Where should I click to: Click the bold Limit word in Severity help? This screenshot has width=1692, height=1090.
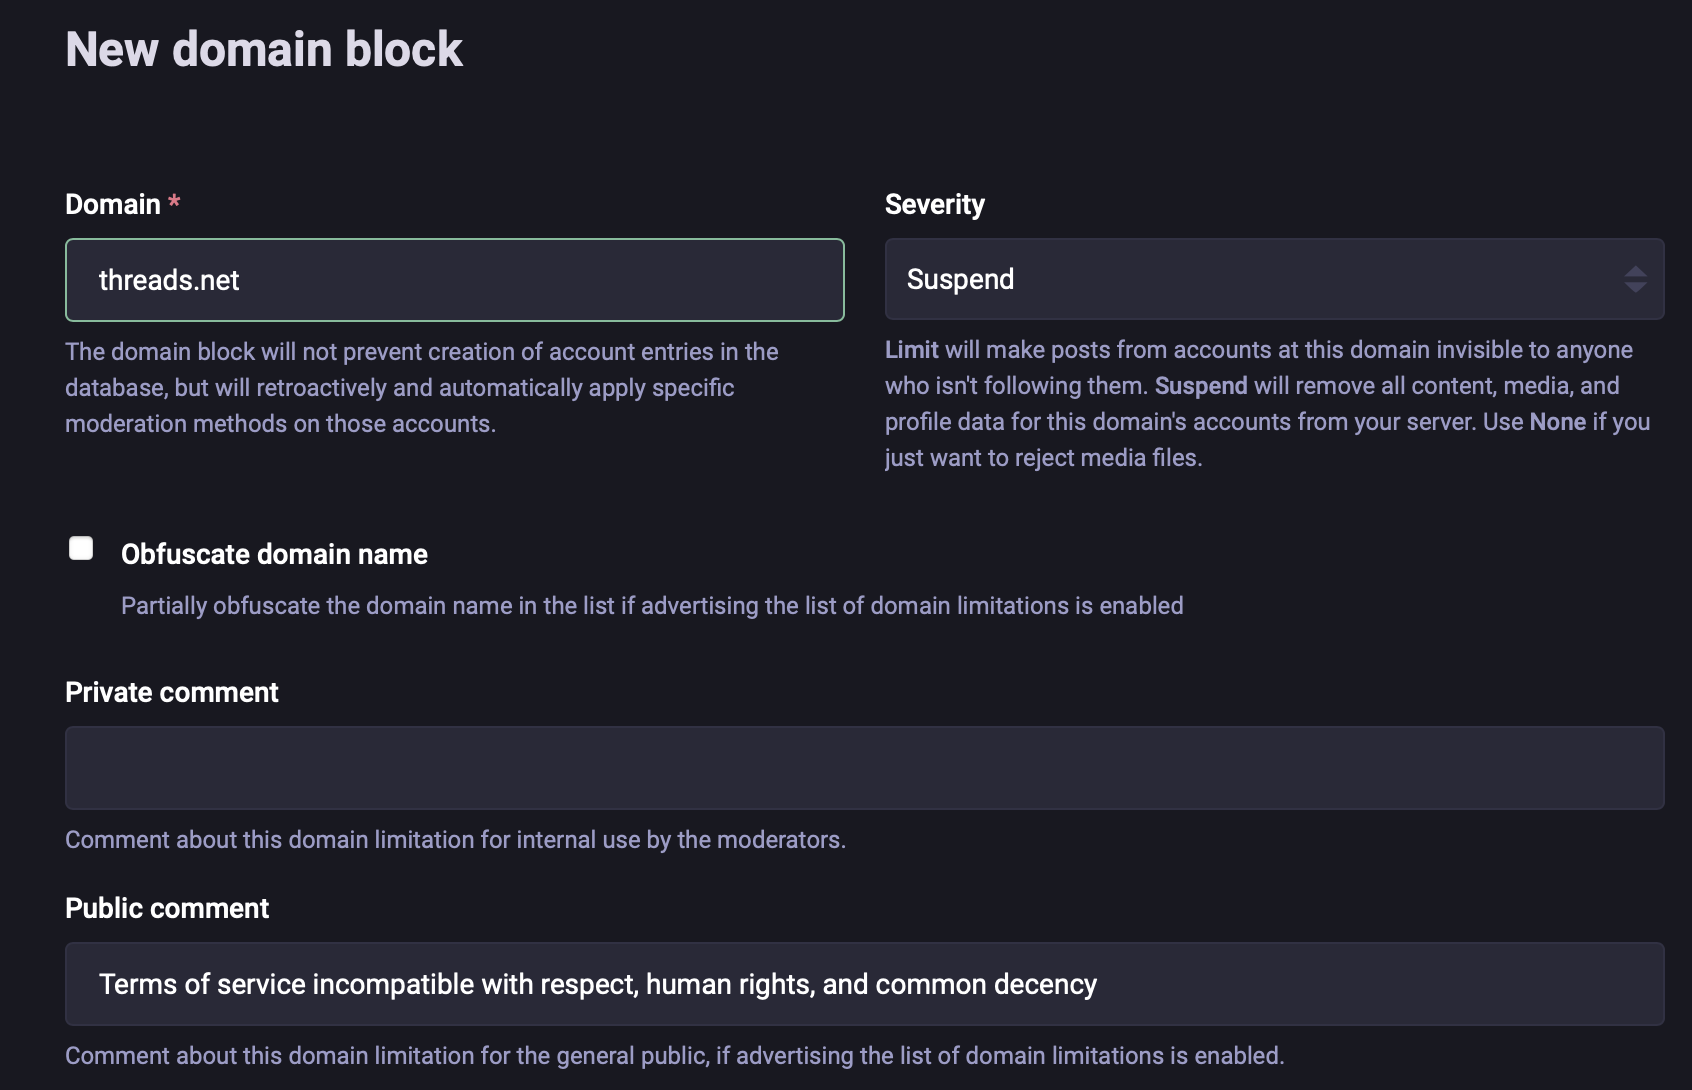tap(912, 350)
